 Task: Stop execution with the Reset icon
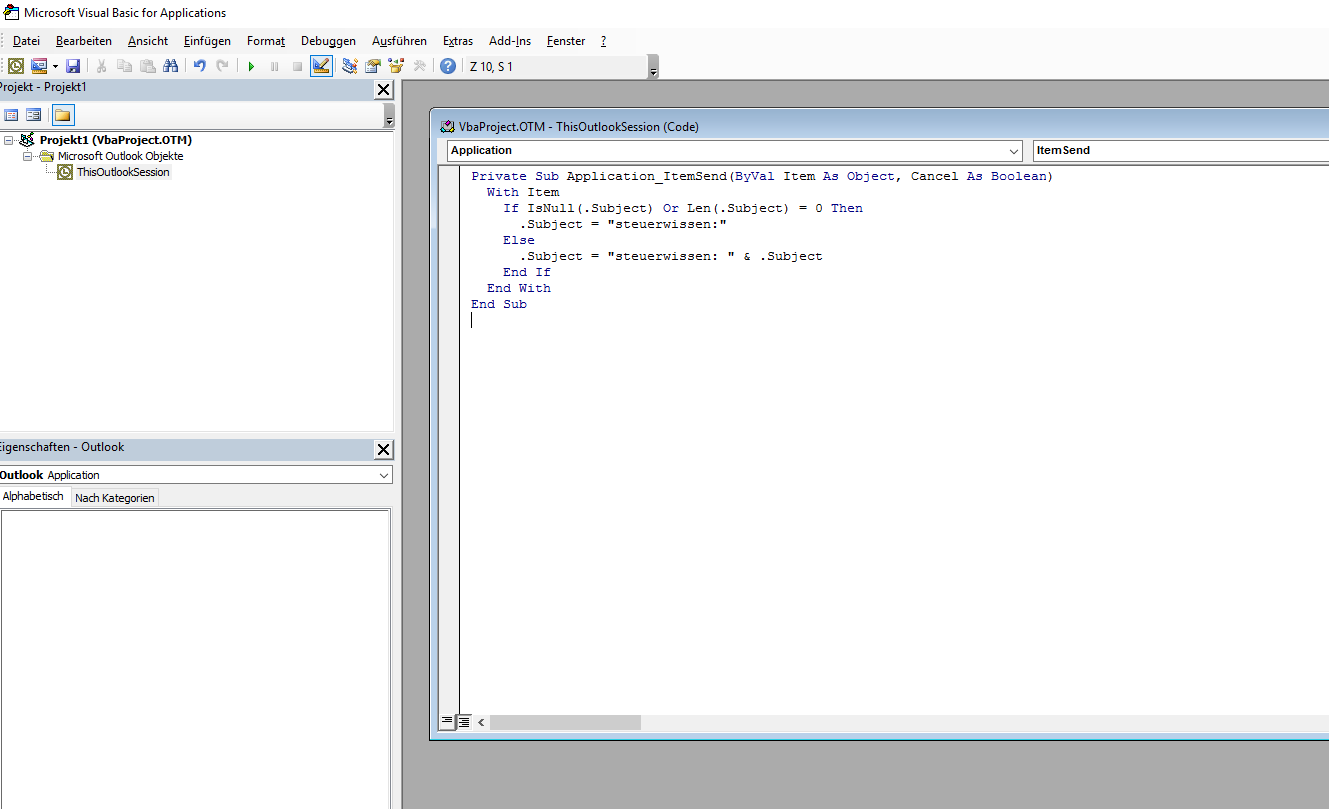coord(297,66)
